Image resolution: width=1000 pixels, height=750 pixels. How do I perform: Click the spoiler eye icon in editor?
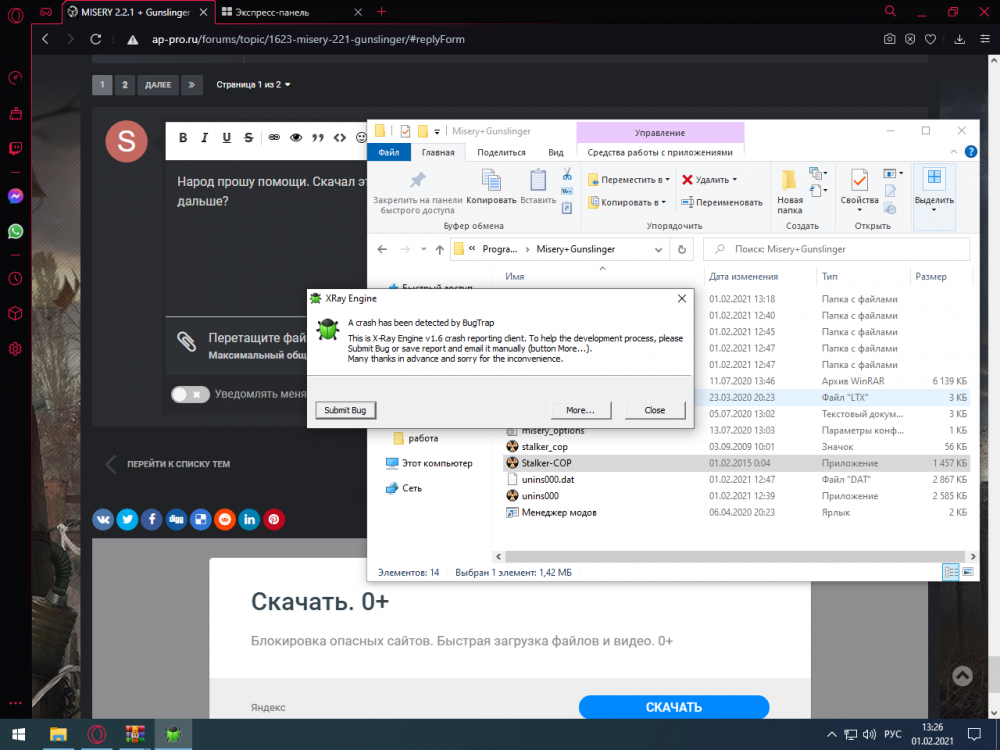pos(295,138)
